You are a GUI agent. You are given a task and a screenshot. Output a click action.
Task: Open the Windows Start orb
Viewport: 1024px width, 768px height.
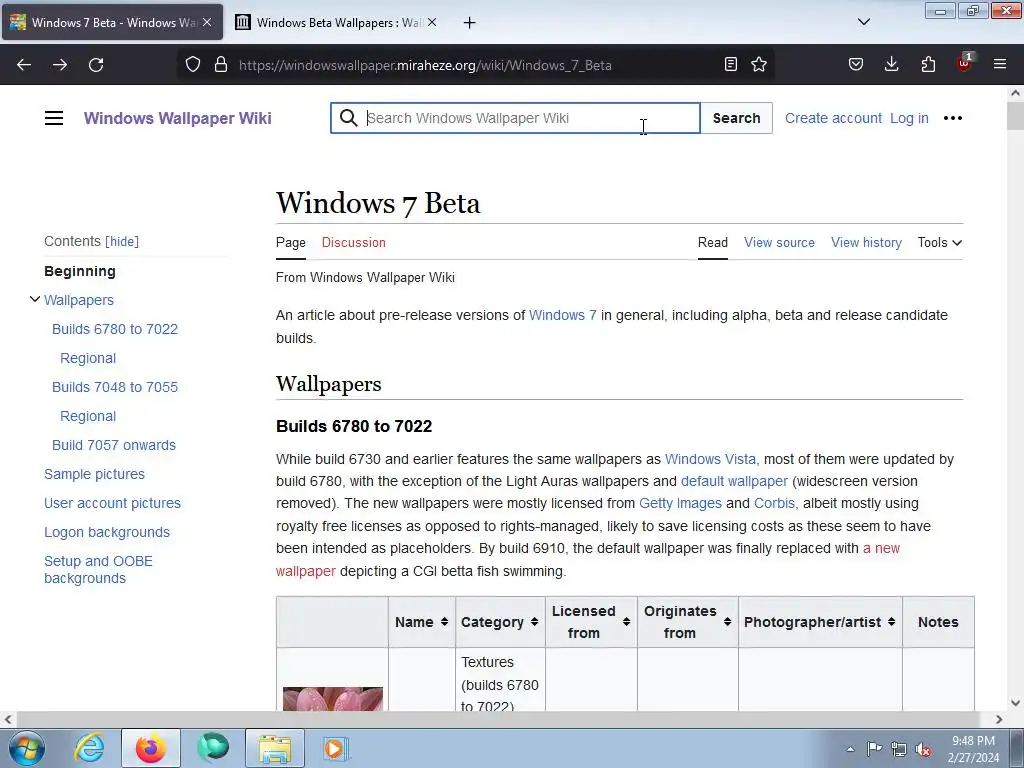(x=26, y=748)
